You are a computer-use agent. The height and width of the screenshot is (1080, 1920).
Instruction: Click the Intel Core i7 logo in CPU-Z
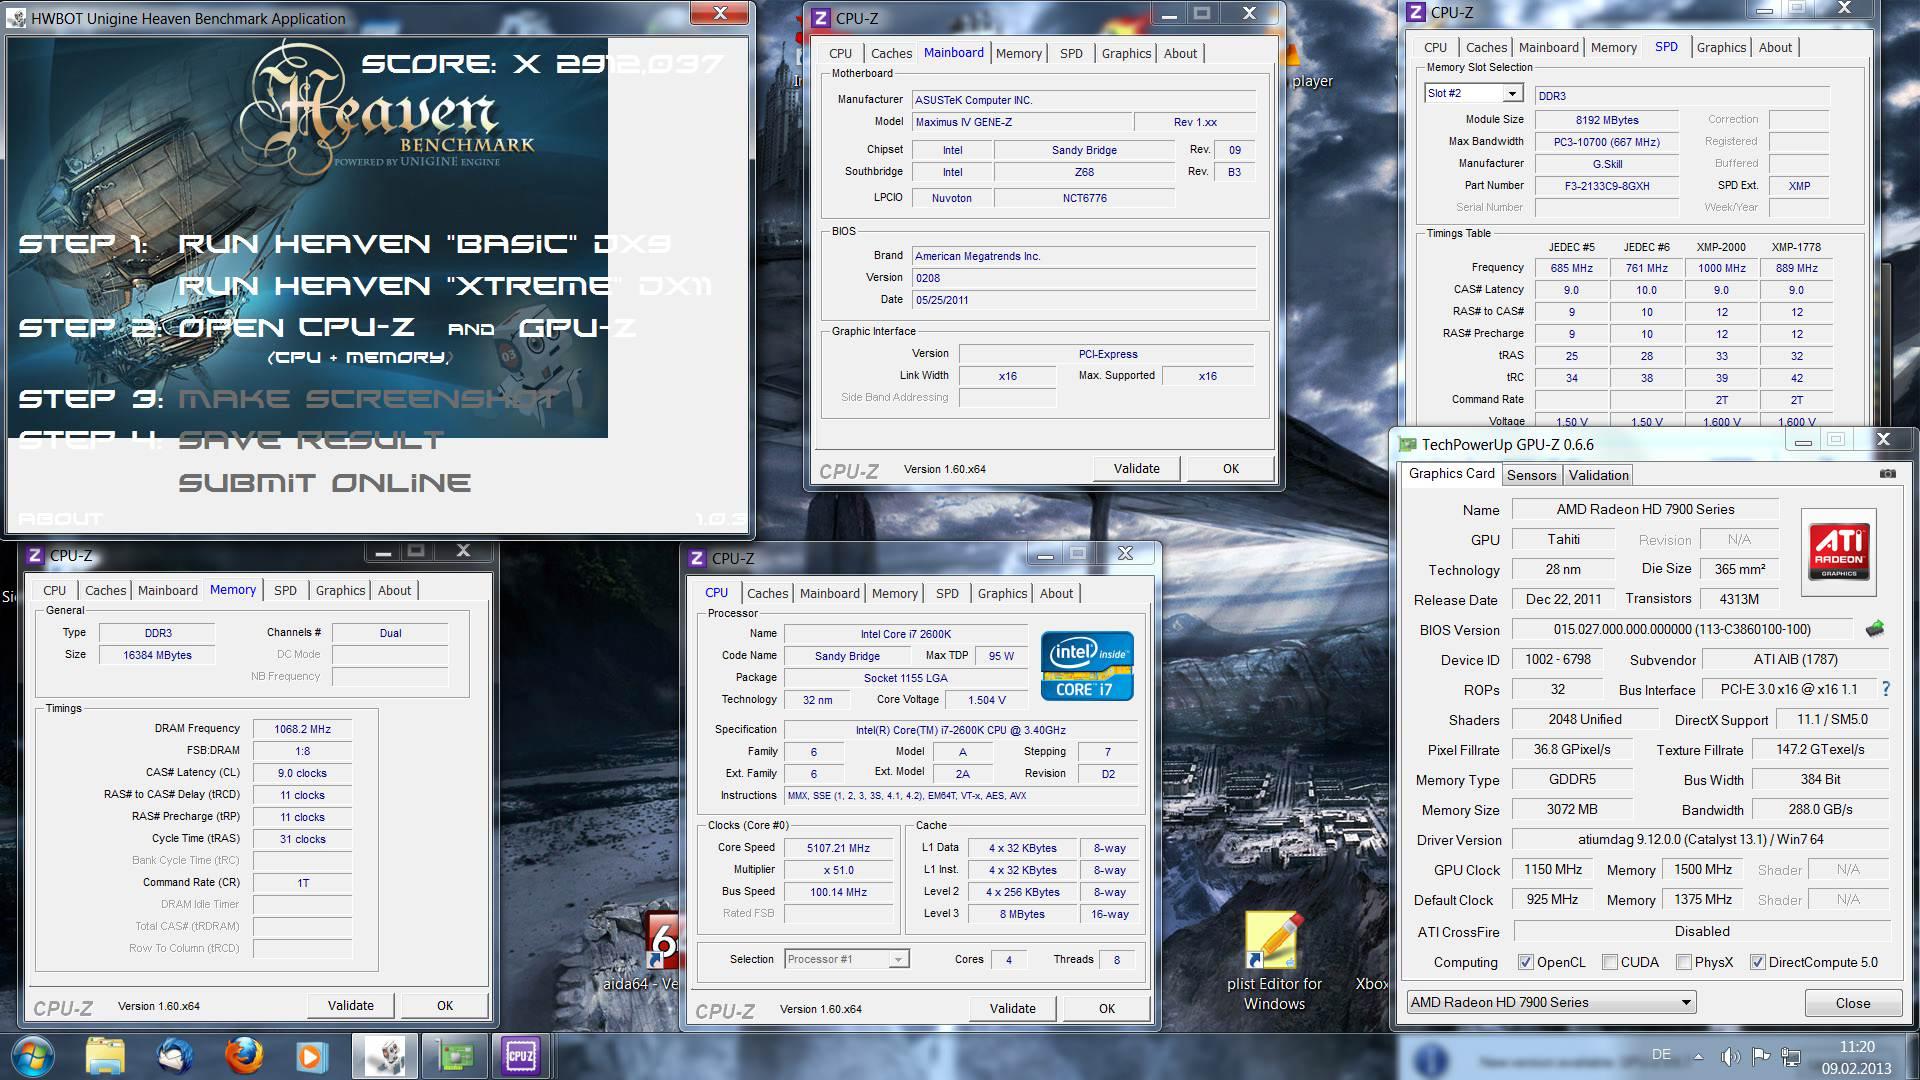coord(1087,664)
